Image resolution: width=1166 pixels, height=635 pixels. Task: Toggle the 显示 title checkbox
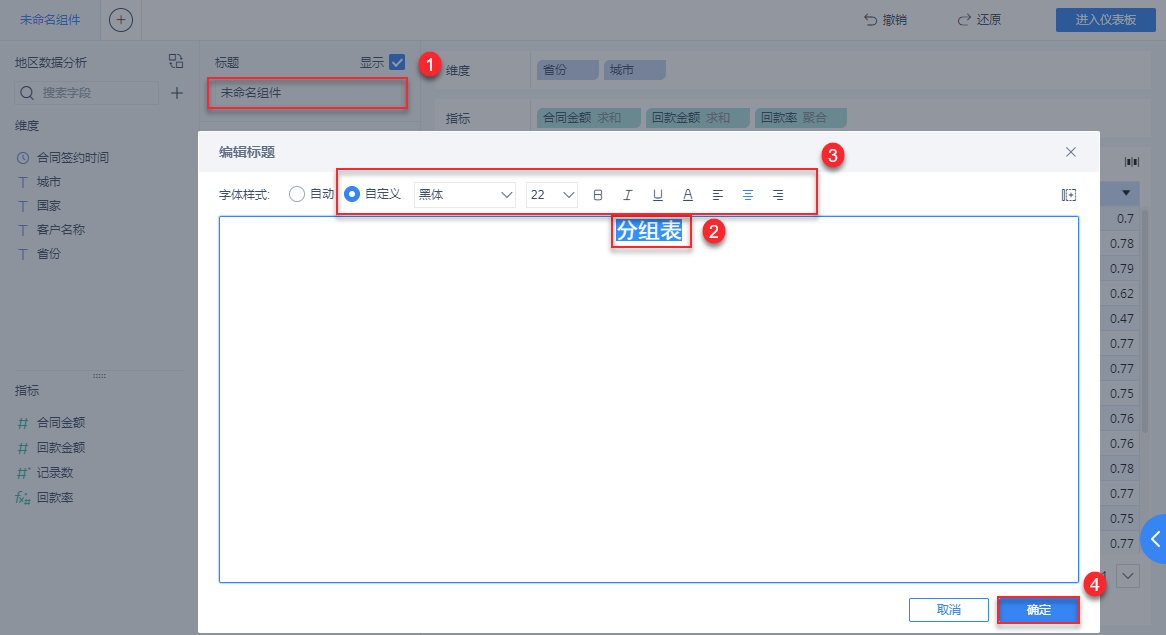[x=397, y=62]
